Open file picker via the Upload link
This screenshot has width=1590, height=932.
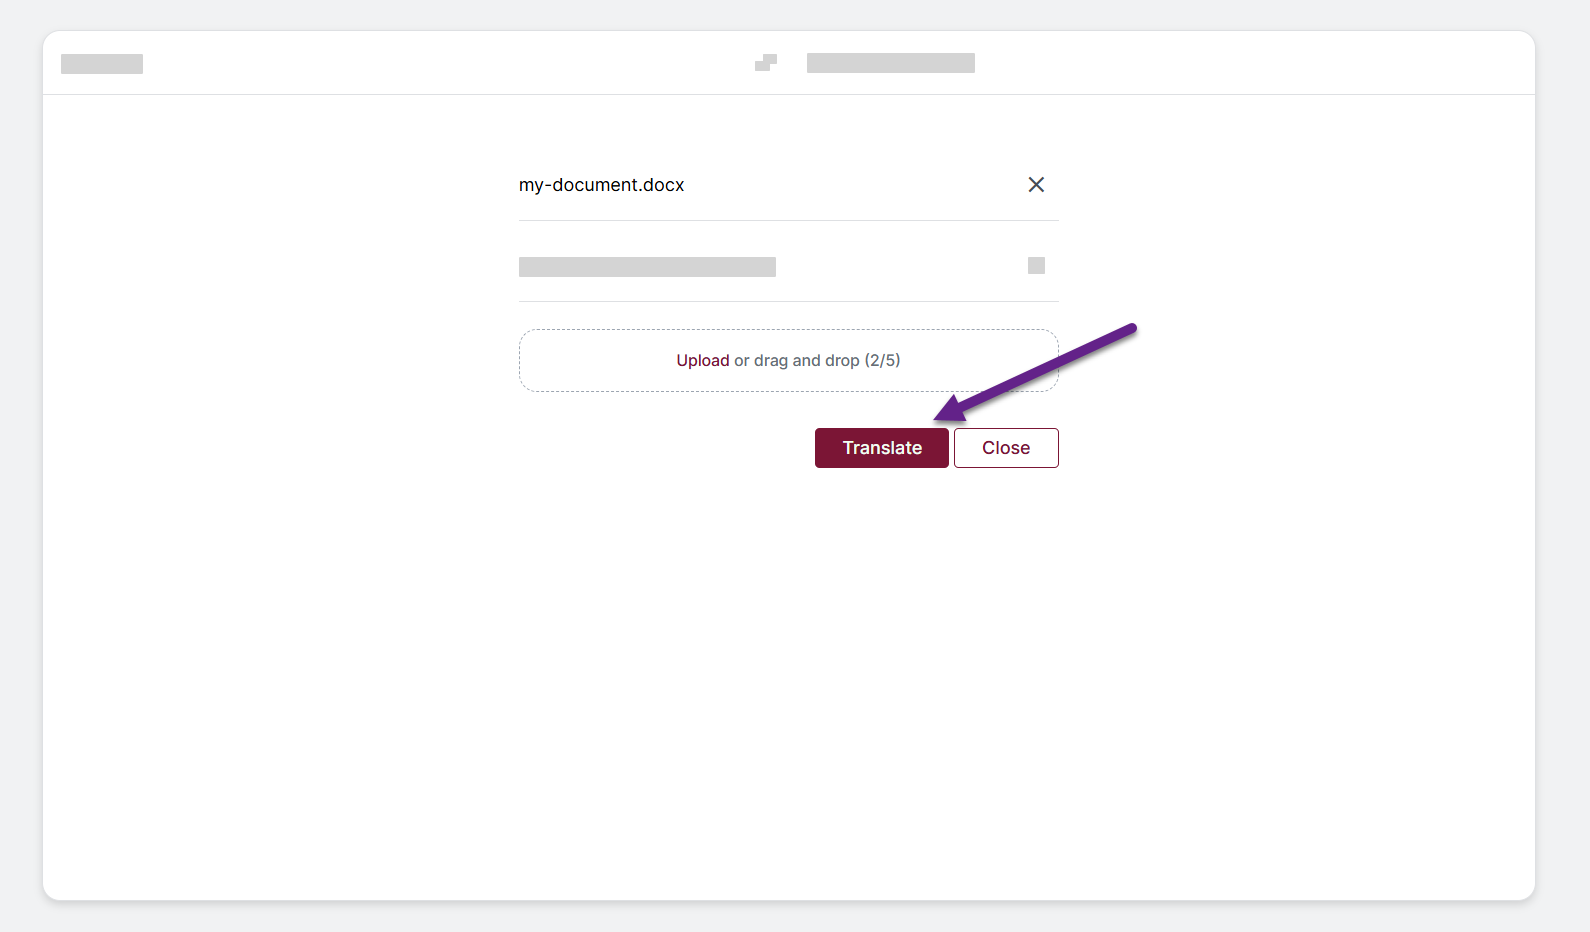pyautogui.click(x=702, y=360)
